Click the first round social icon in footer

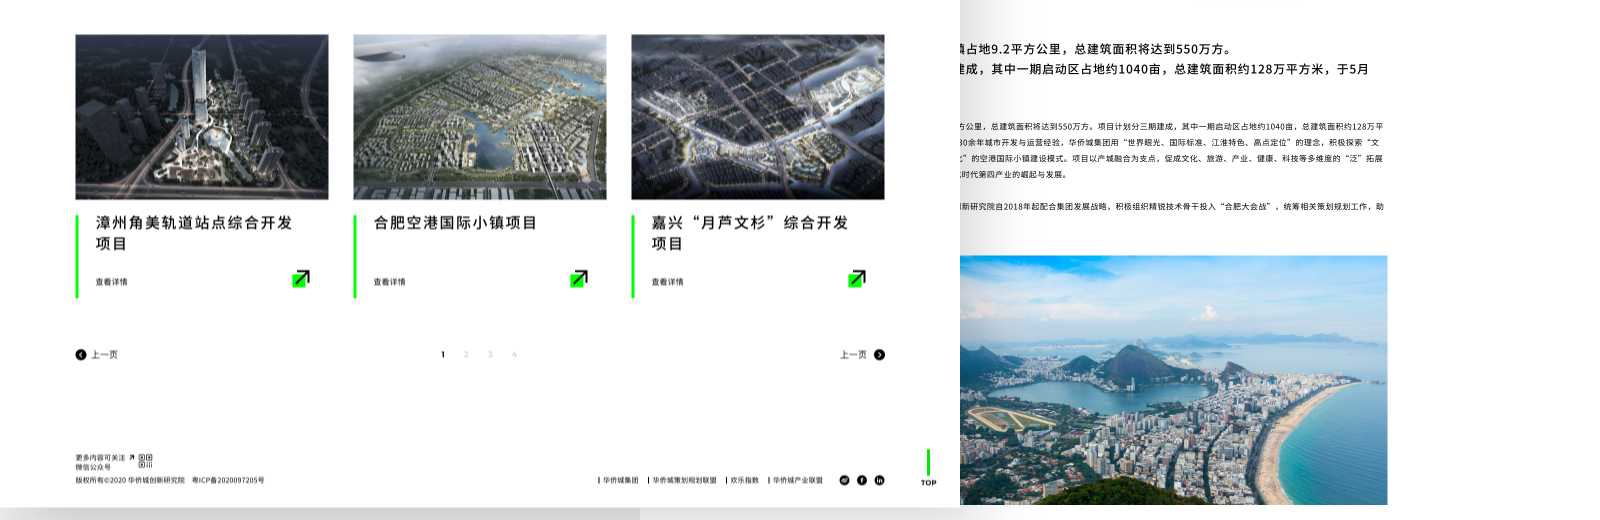point(844,480)
